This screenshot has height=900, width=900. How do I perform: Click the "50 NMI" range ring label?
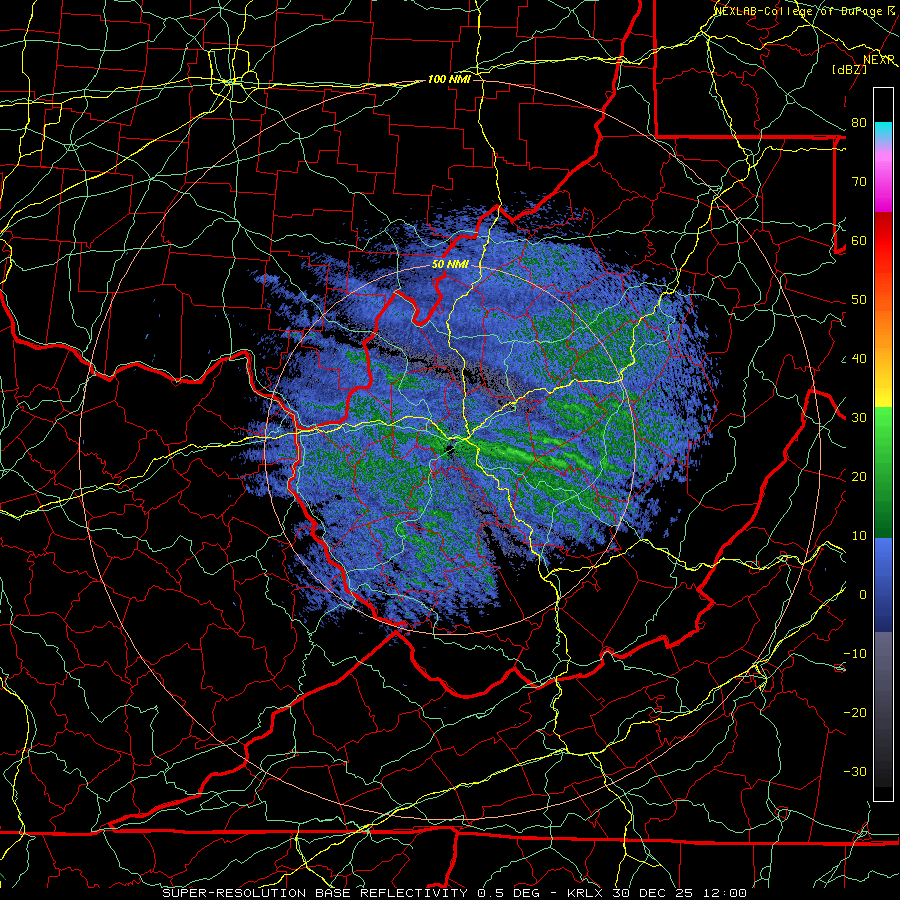tap(451, 265)
